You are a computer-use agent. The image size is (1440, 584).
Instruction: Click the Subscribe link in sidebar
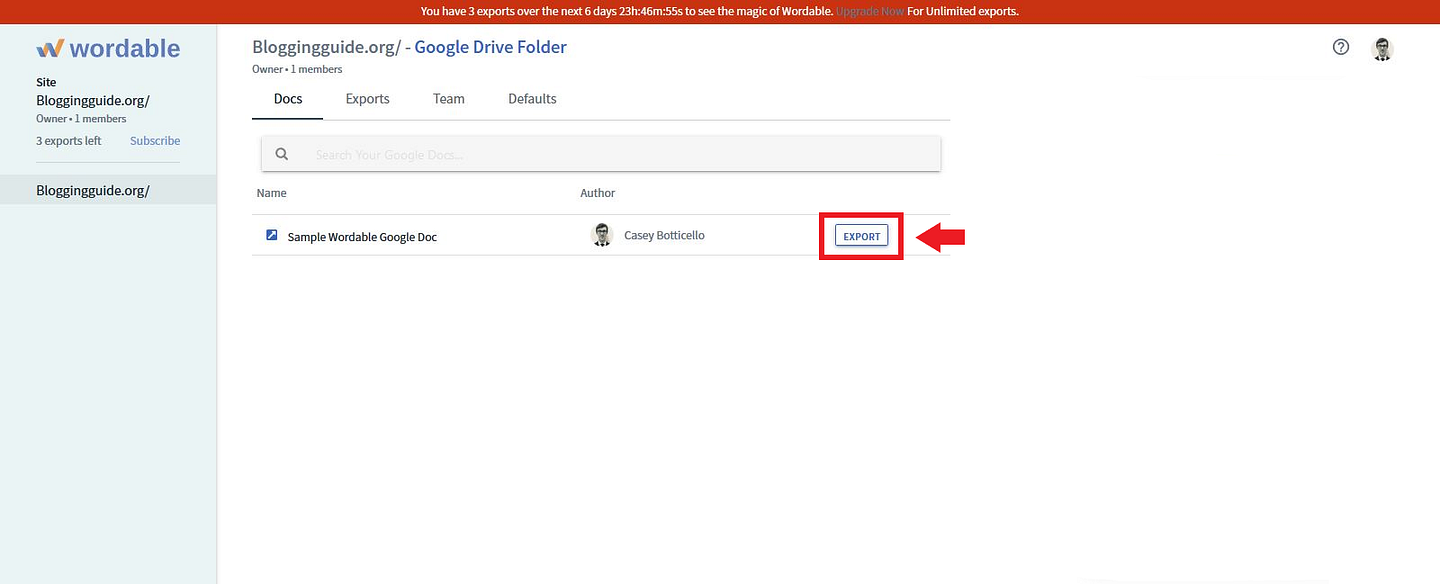click(x=155, y=141)
